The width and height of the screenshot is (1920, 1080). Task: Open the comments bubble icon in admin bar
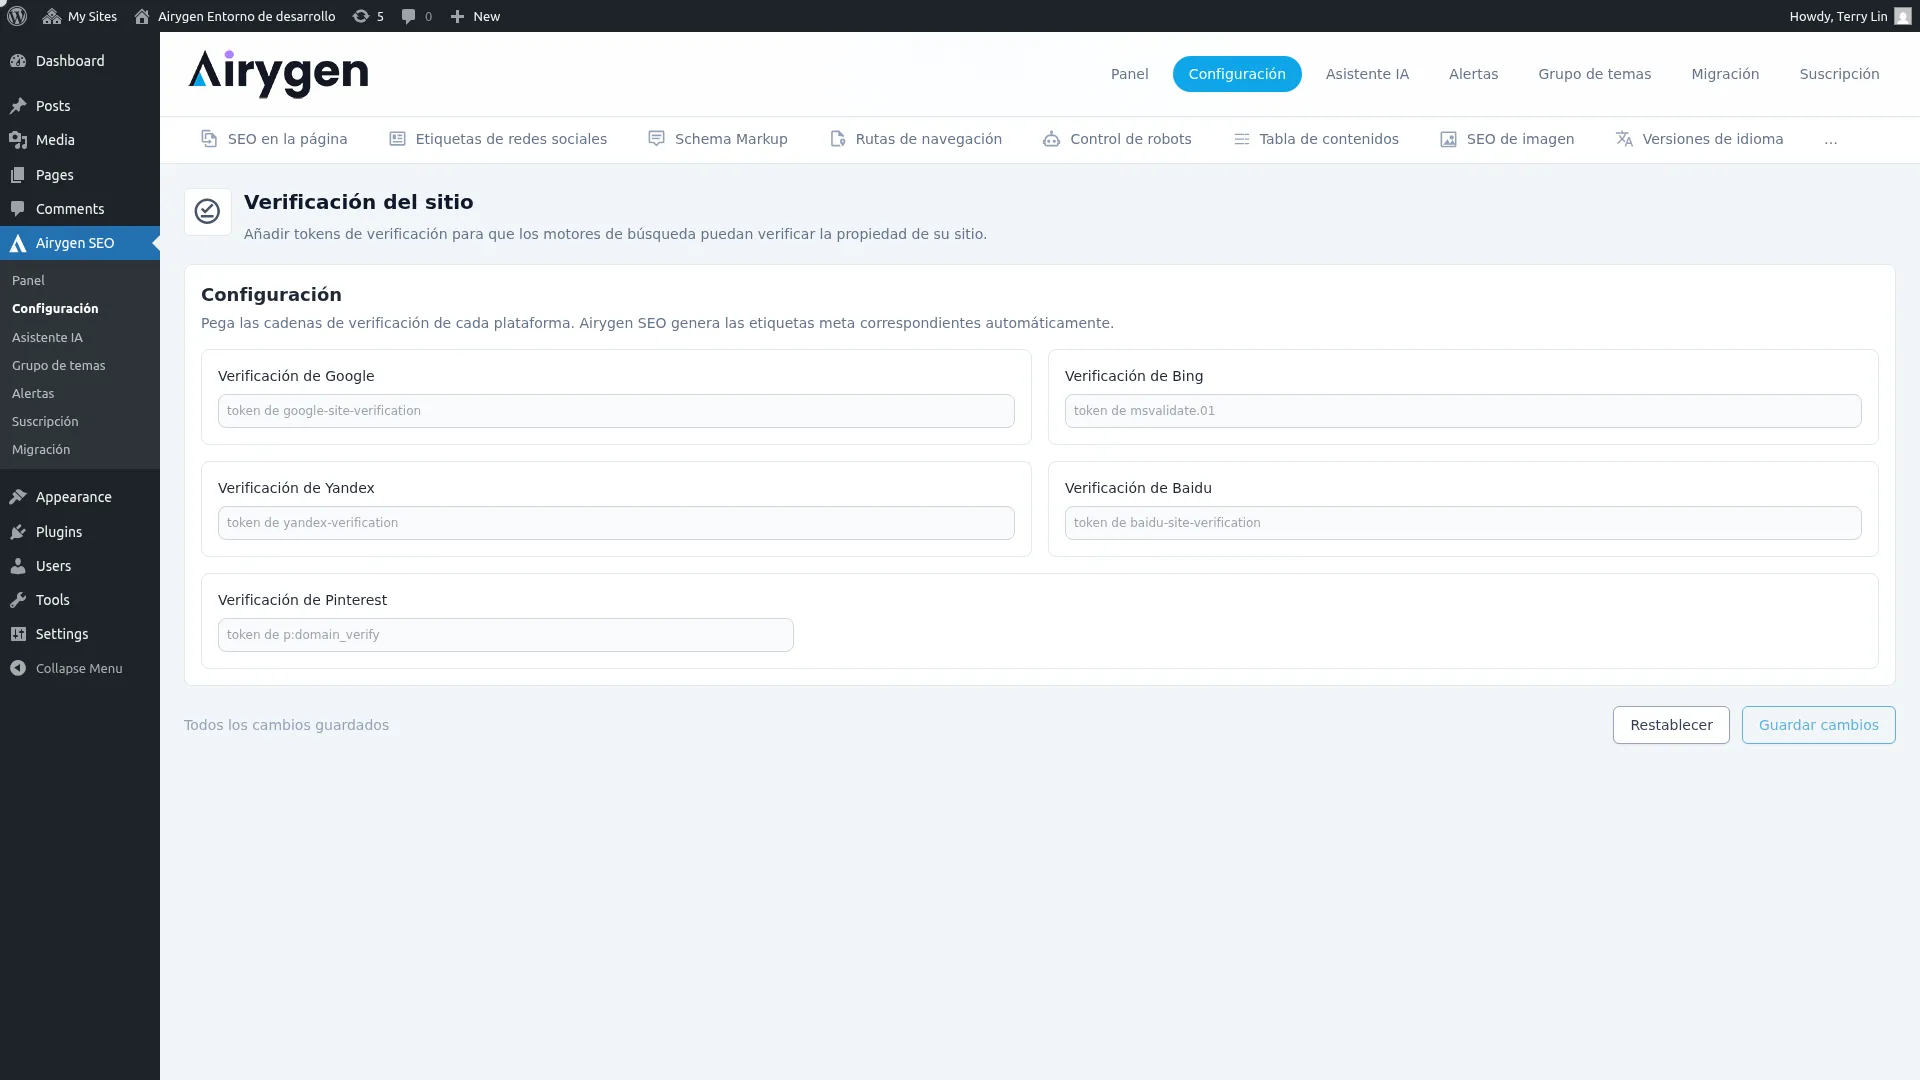pos(408,16)
